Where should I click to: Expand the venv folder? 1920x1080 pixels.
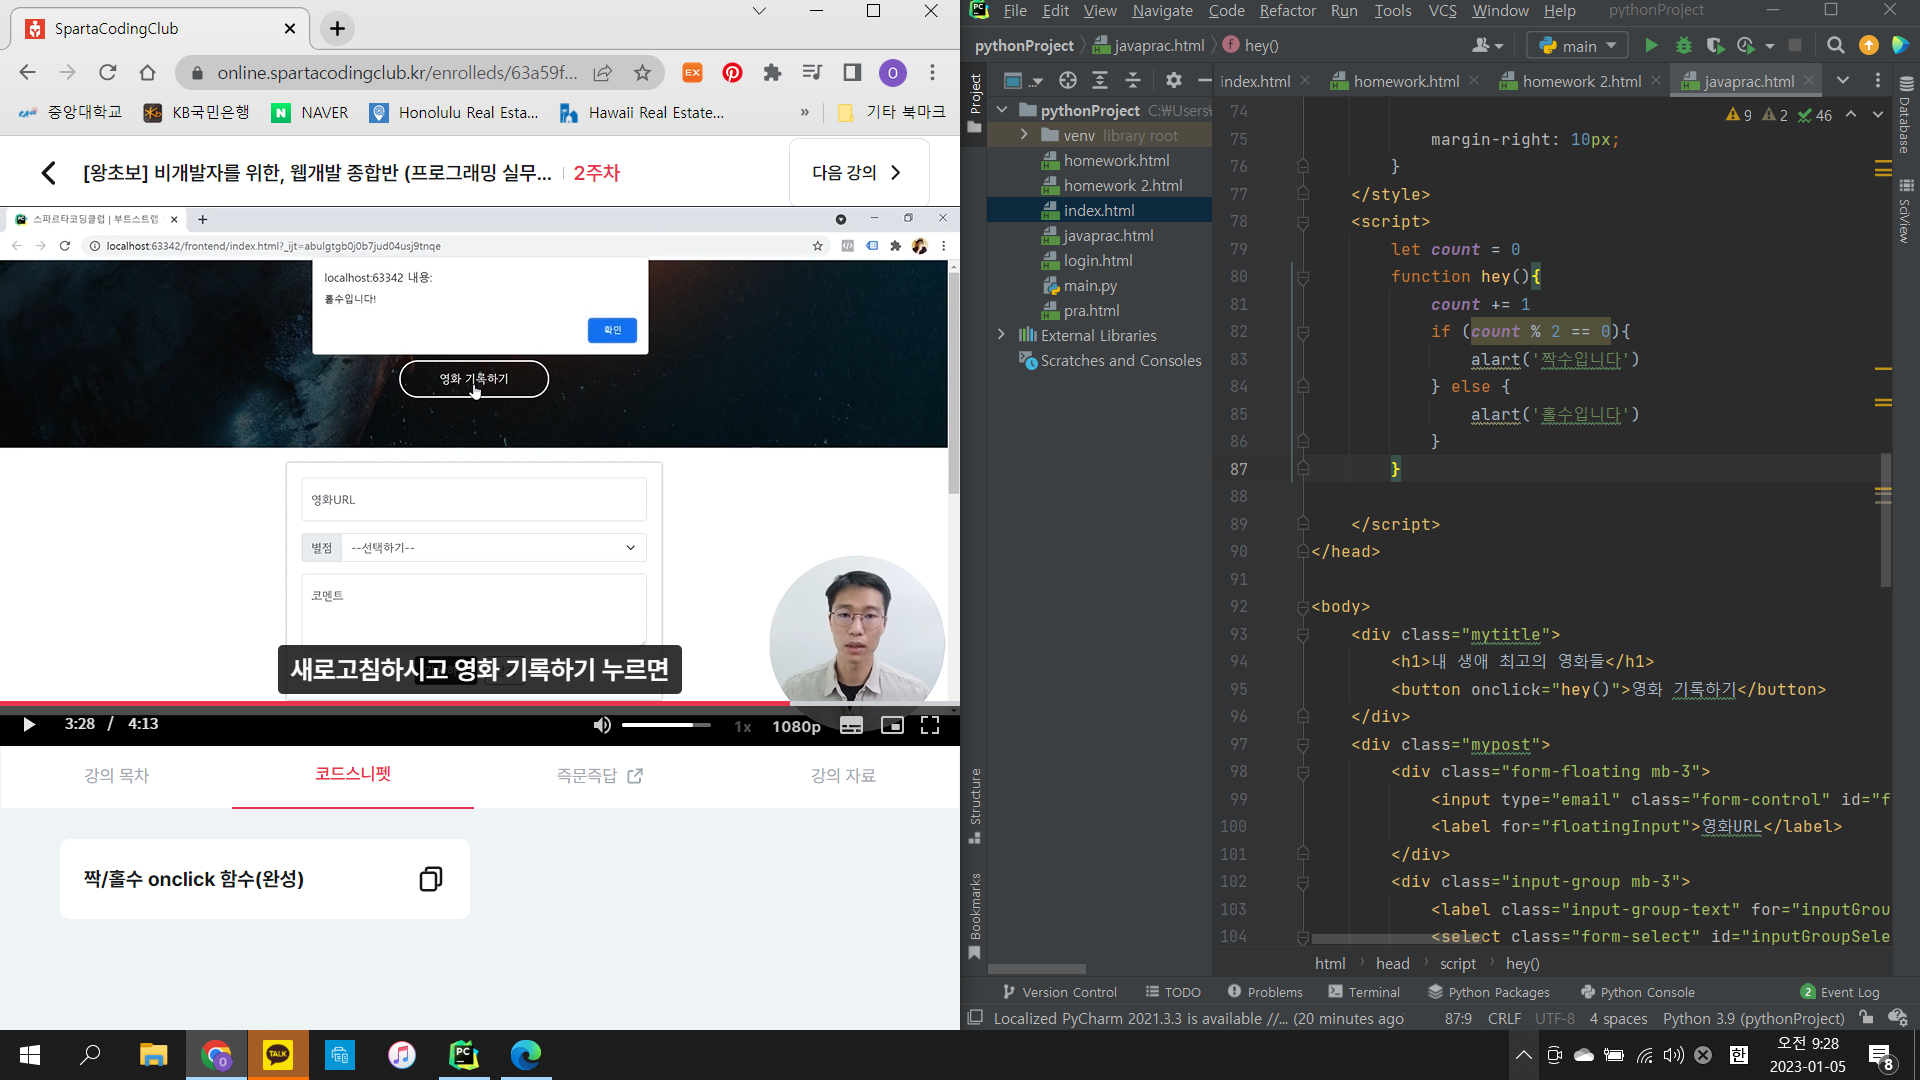tap(1024, 135)
